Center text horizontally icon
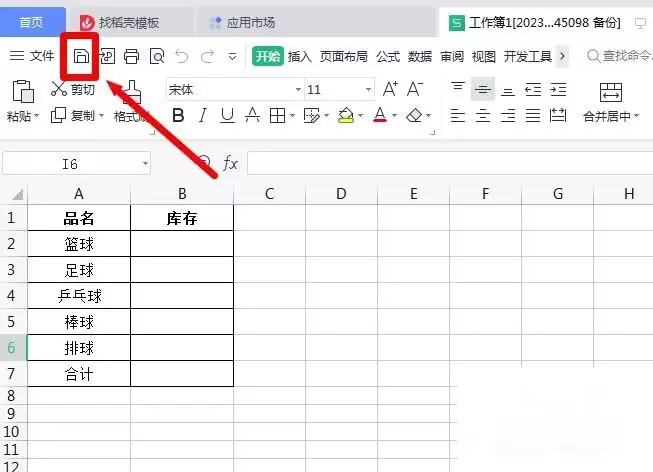This screenshot has height=472, width=653. tap(483, 115)
